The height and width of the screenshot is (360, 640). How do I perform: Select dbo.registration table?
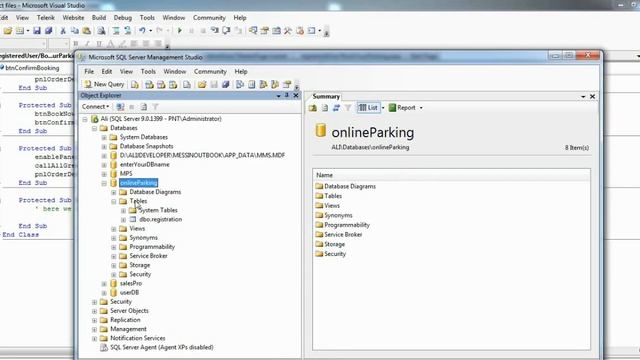[160, 220]
